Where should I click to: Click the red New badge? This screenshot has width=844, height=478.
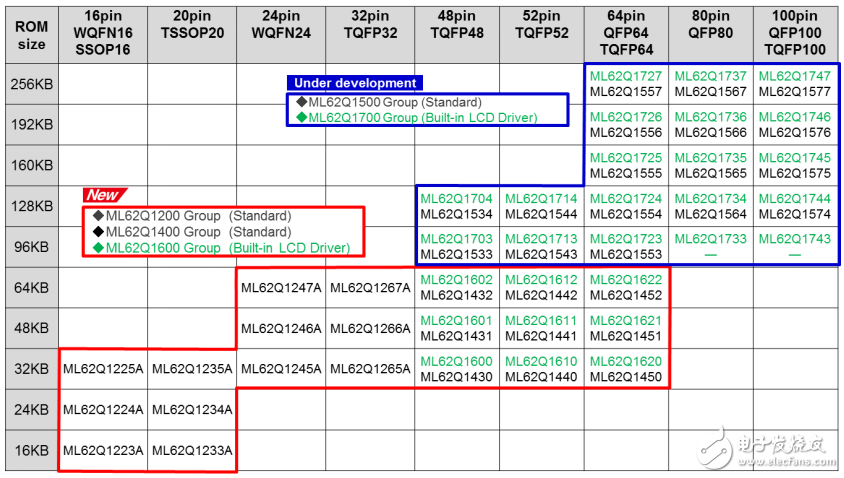coord(104,195)
